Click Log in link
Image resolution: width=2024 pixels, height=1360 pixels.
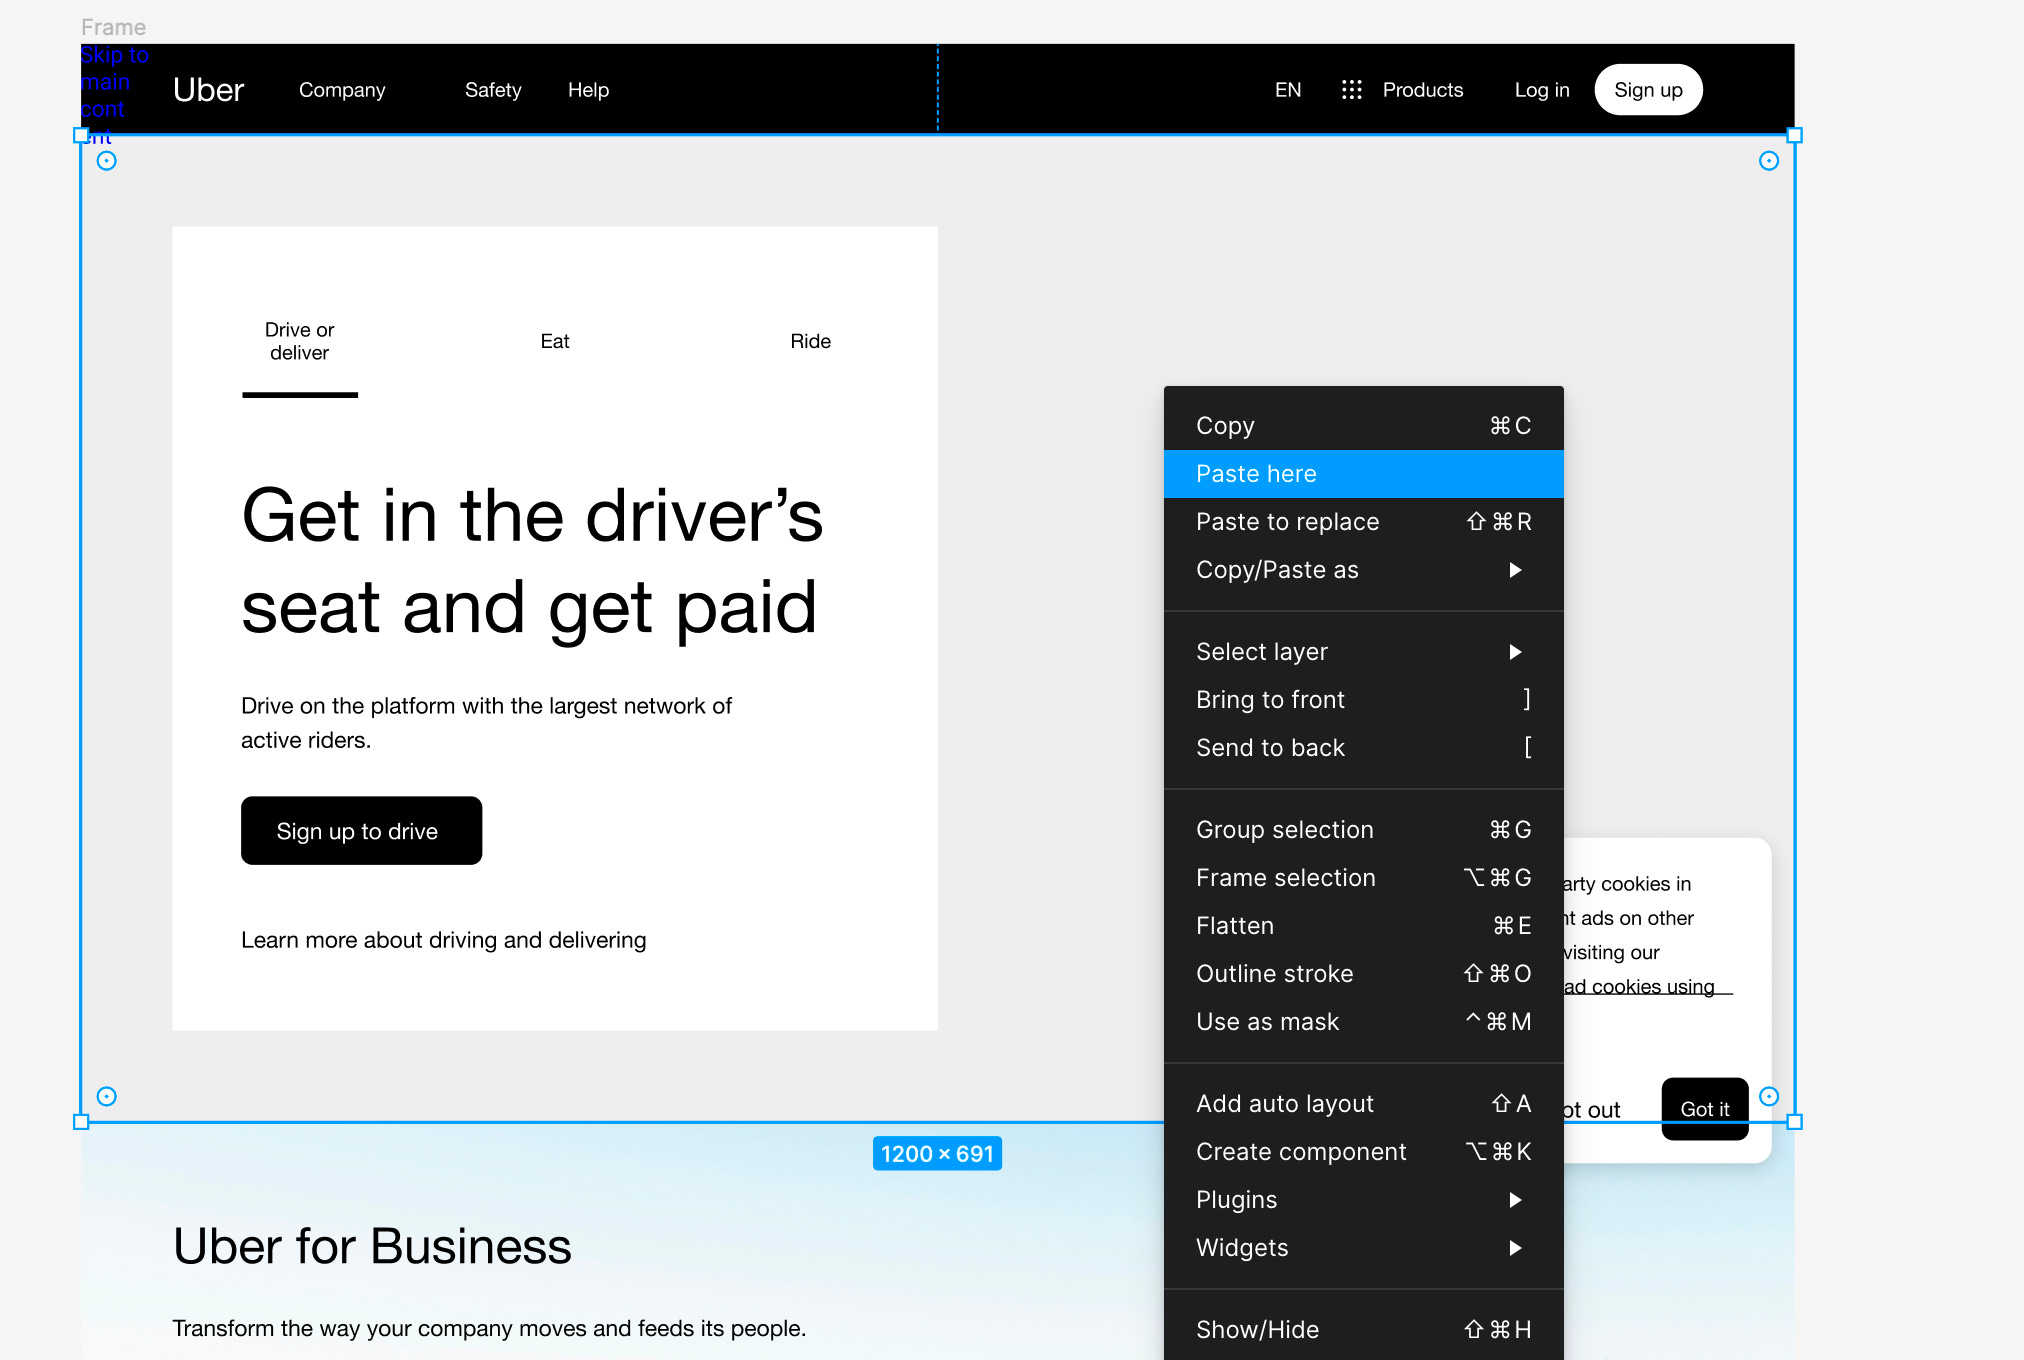[1542, 90]
